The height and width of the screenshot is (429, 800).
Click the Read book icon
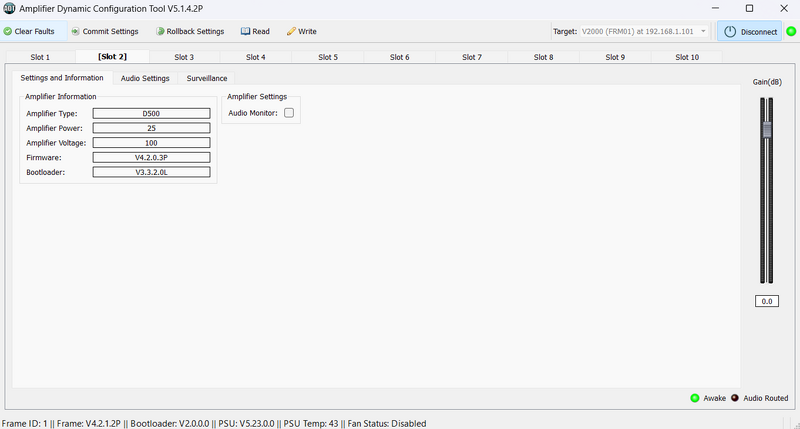point(245,31)
